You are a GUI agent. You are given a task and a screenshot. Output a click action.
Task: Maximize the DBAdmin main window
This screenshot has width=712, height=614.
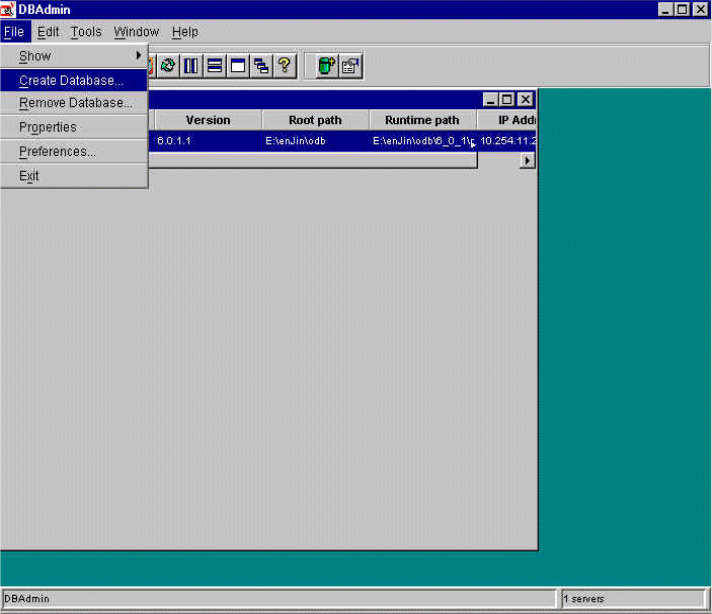pyautogui.click(x=682, y=9)
